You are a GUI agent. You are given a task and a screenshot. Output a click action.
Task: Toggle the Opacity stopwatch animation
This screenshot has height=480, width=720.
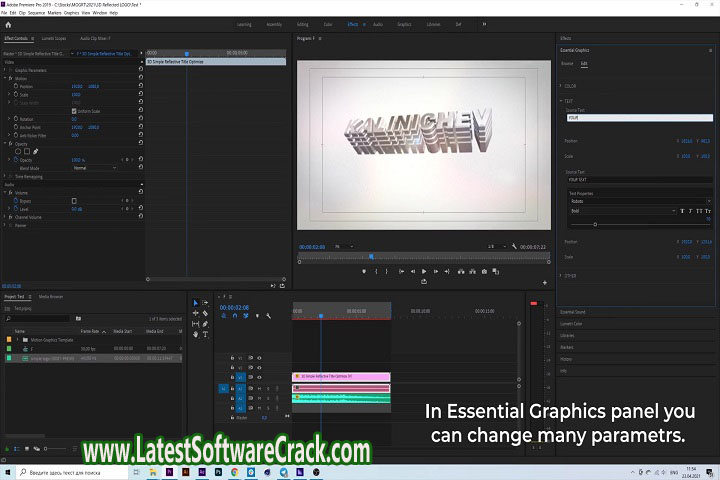tap(16, 160)
